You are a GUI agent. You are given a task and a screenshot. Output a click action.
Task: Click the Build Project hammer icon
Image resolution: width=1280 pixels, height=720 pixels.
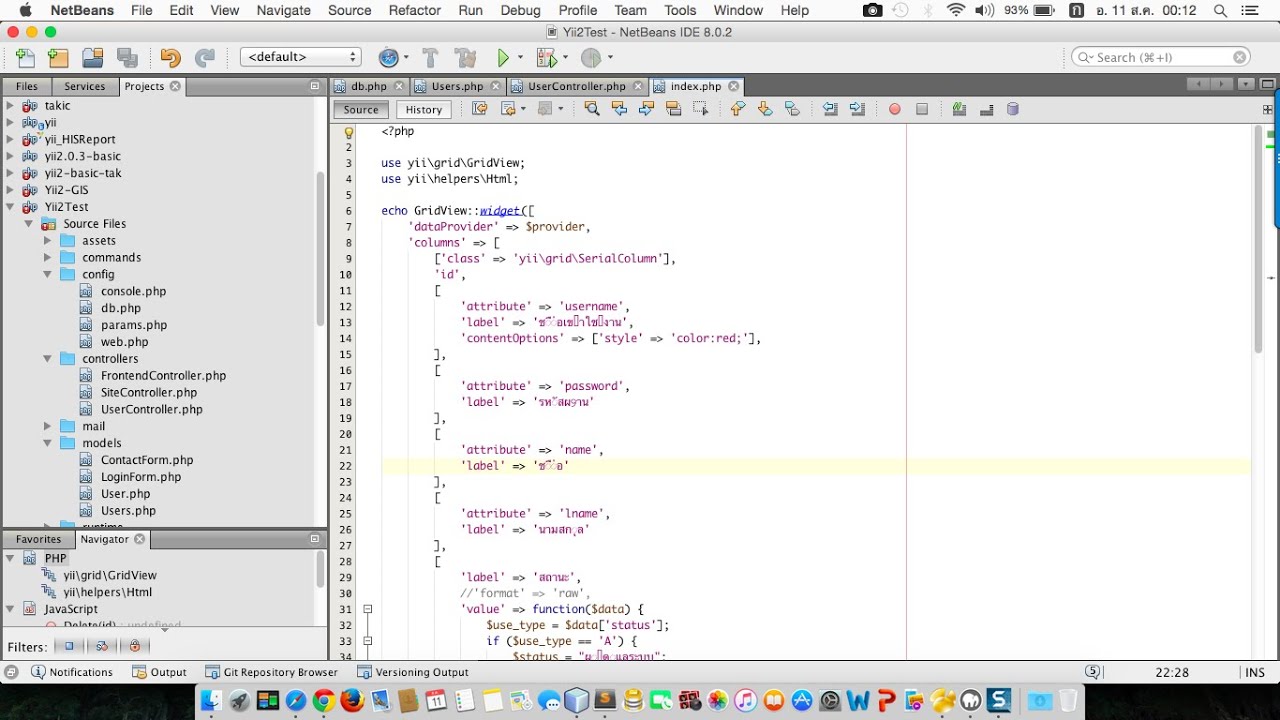pyautogui.click(x=431, y=58)
